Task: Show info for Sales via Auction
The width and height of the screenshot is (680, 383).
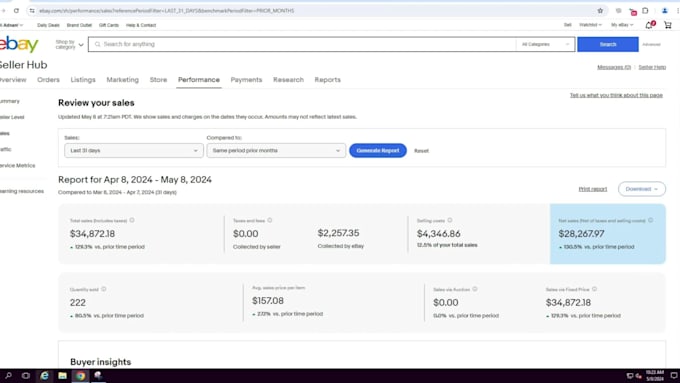Action: pos(475,289)
